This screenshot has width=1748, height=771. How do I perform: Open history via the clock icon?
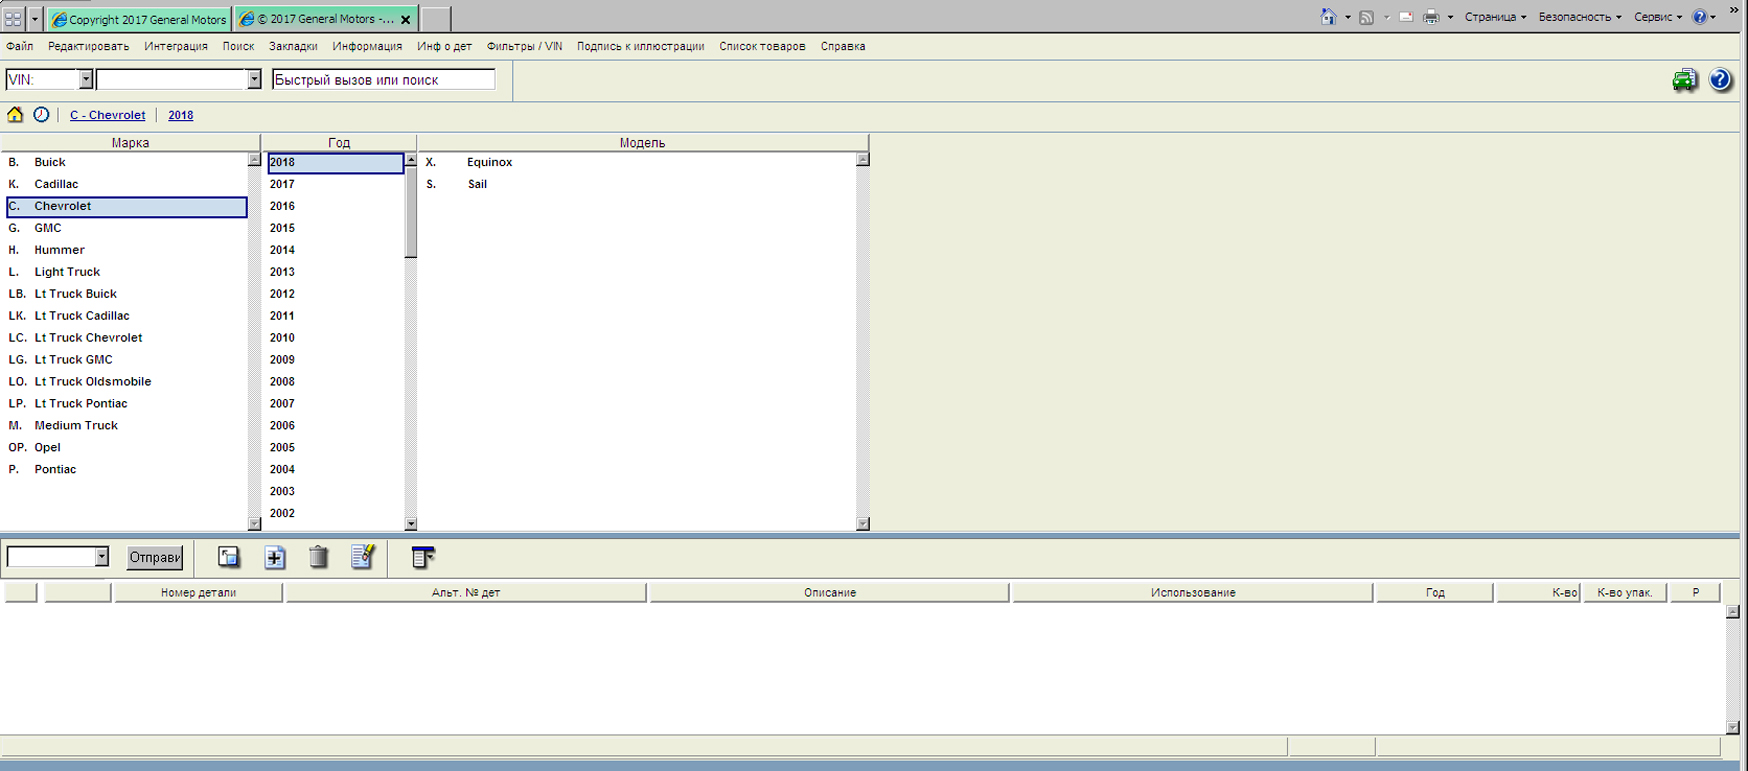coord(41,115)
